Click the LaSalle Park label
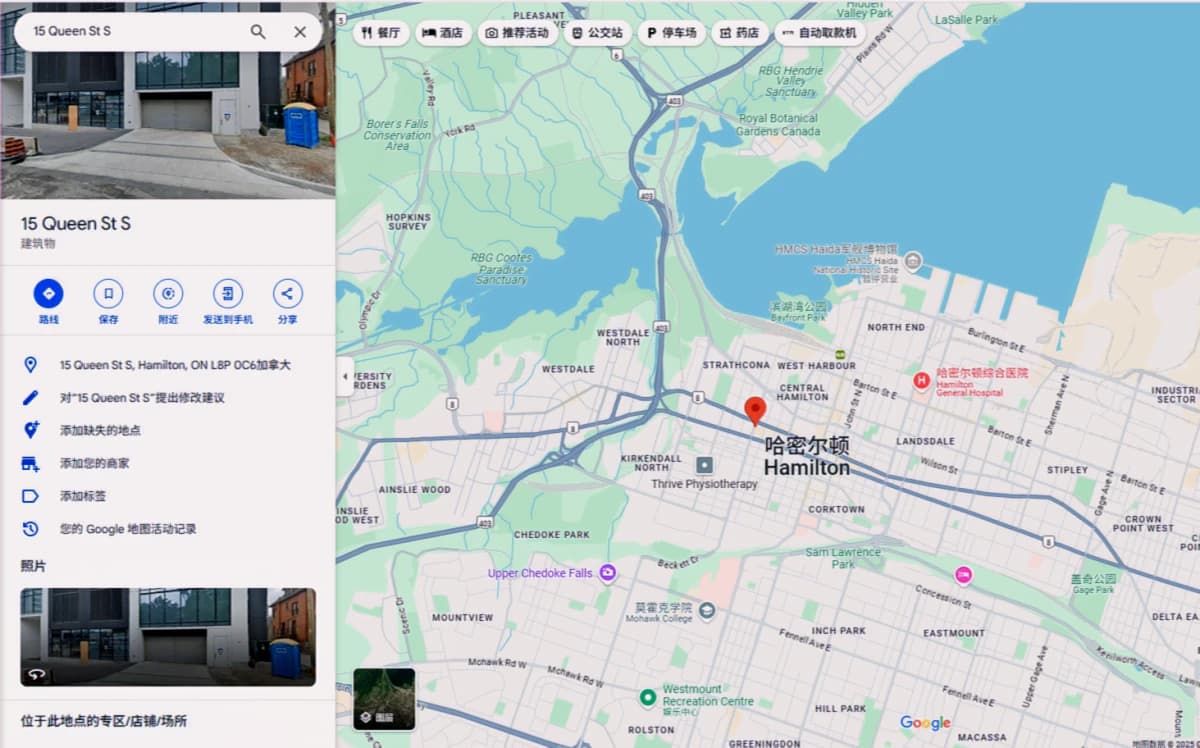 [x=966, y=20]
